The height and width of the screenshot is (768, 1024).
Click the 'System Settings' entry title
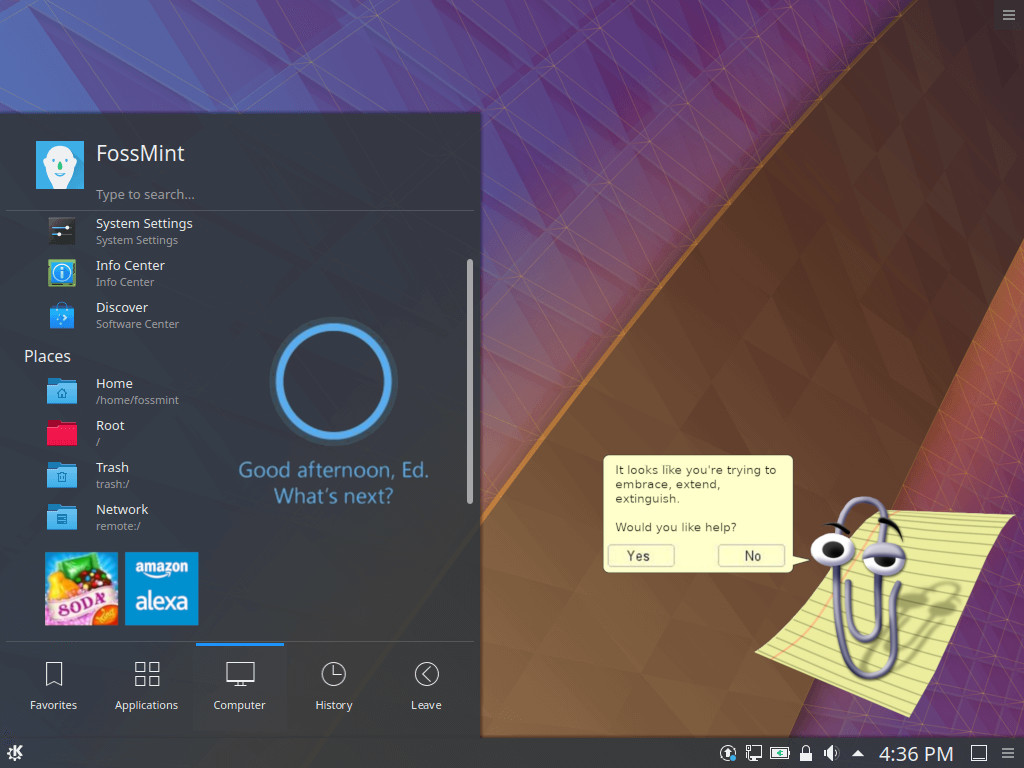pos(144,223)
